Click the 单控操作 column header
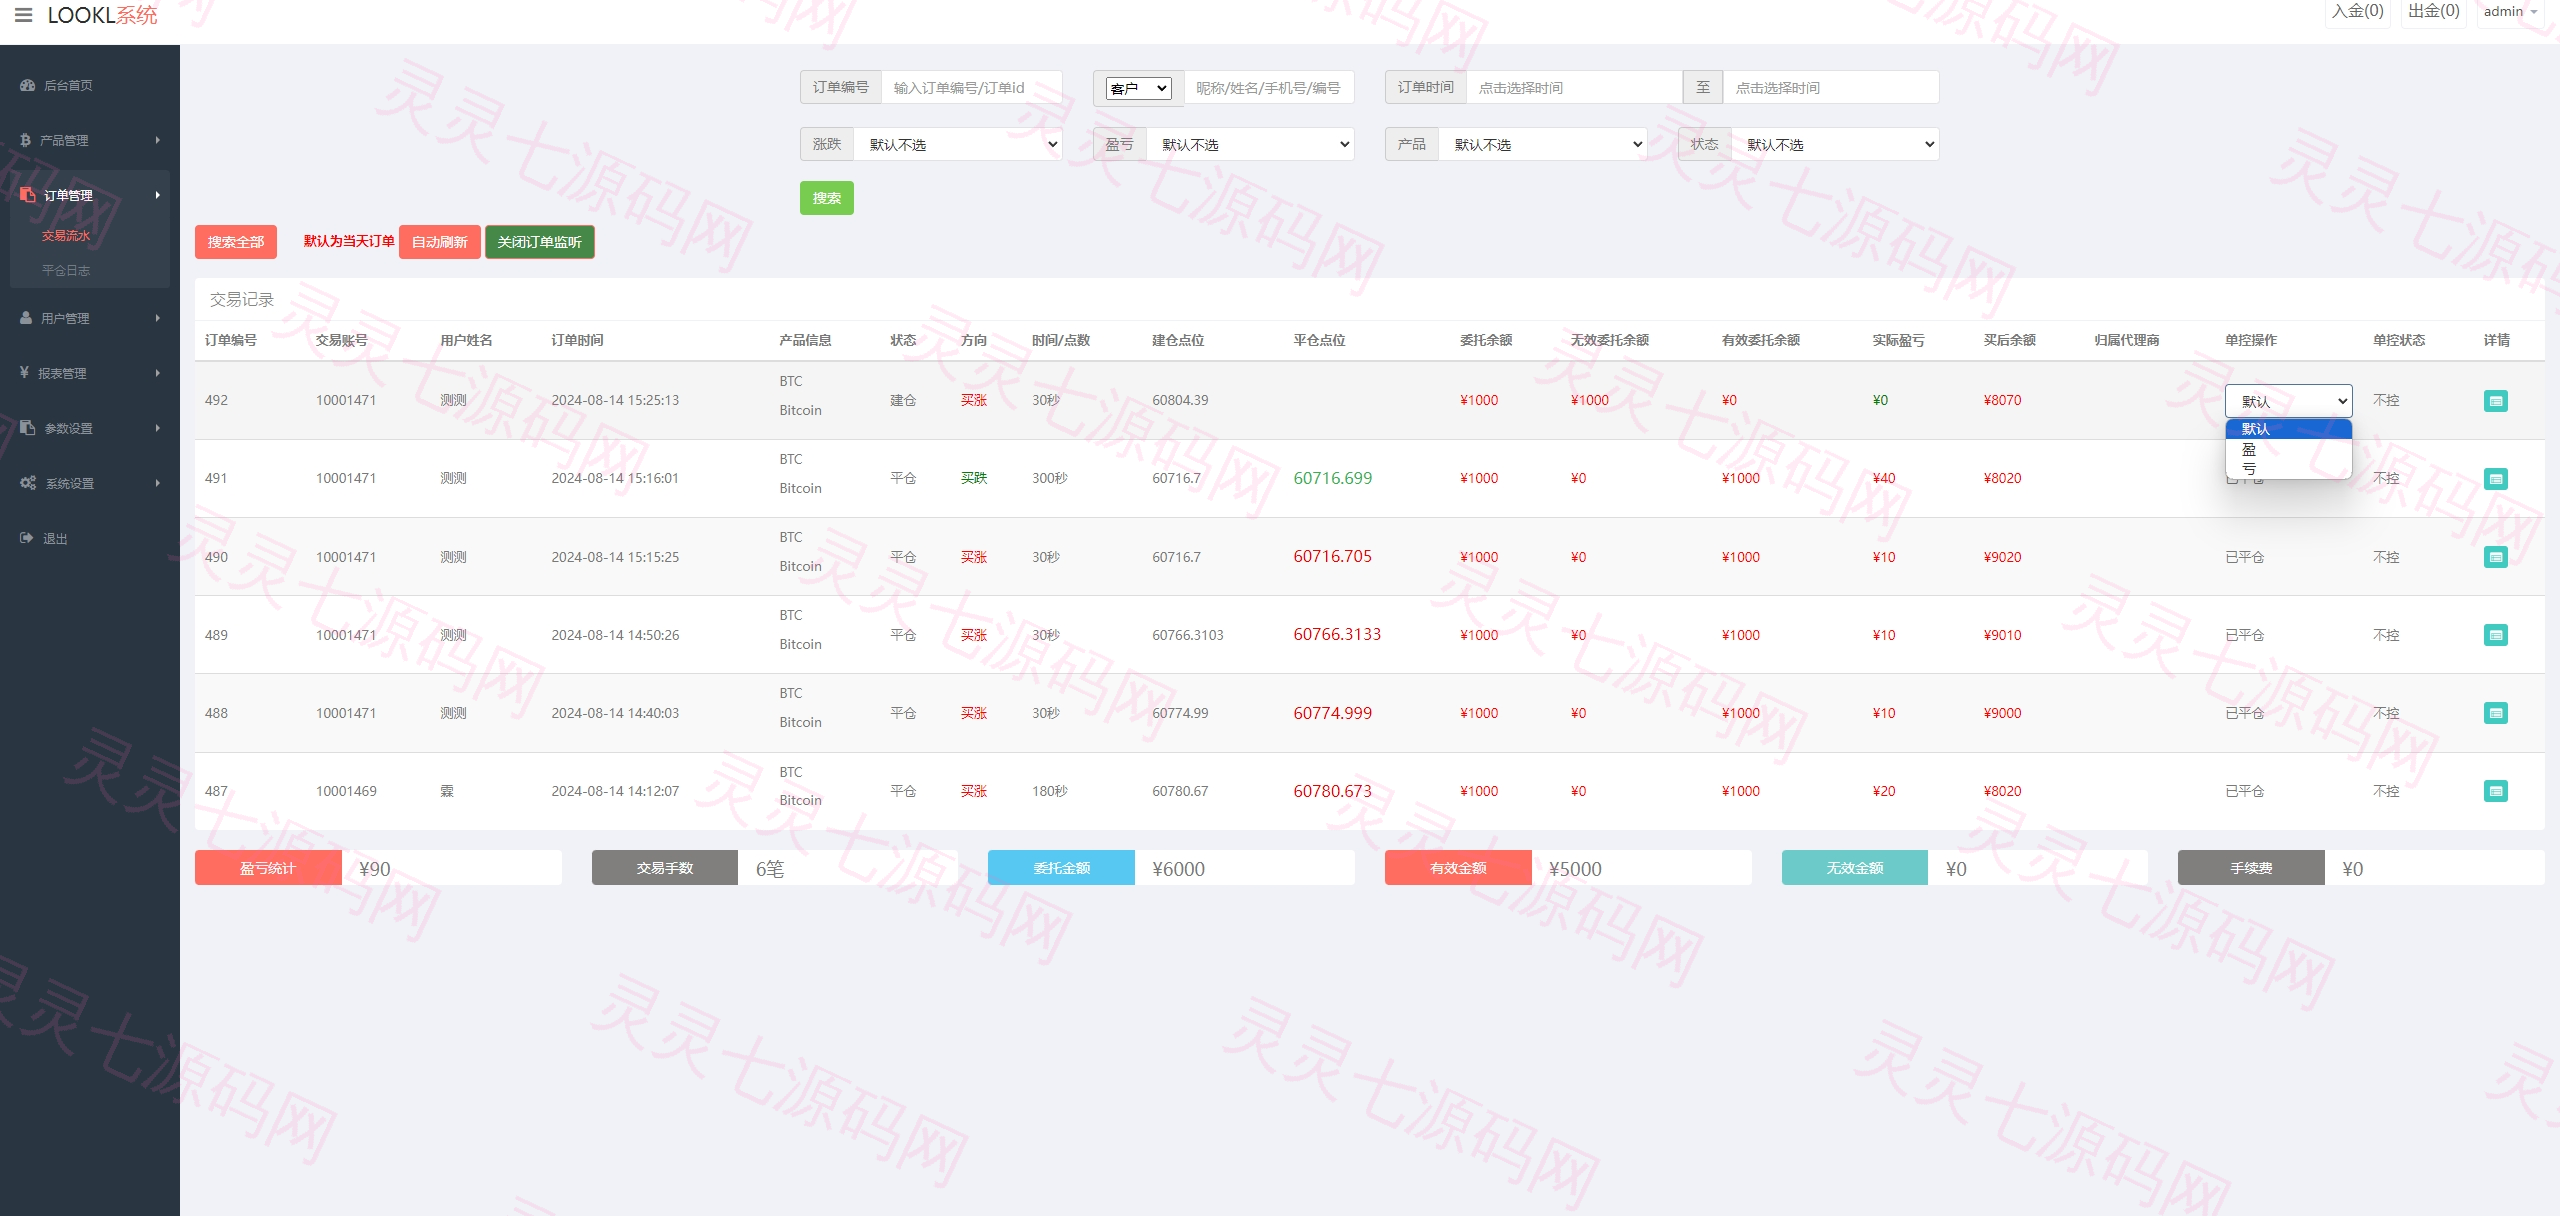Image resolution: width=2560 pixels, height=1216 pixels. click(2250, 340)
